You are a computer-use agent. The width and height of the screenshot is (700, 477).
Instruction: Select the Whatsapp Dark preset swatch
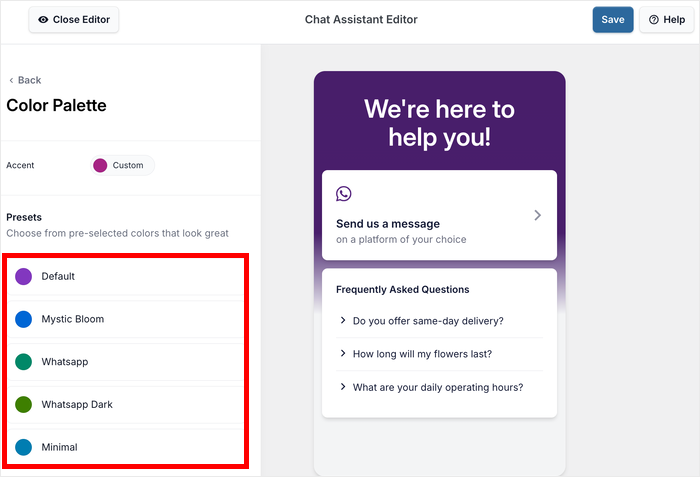pyautogui.click(x=24, y=404)
